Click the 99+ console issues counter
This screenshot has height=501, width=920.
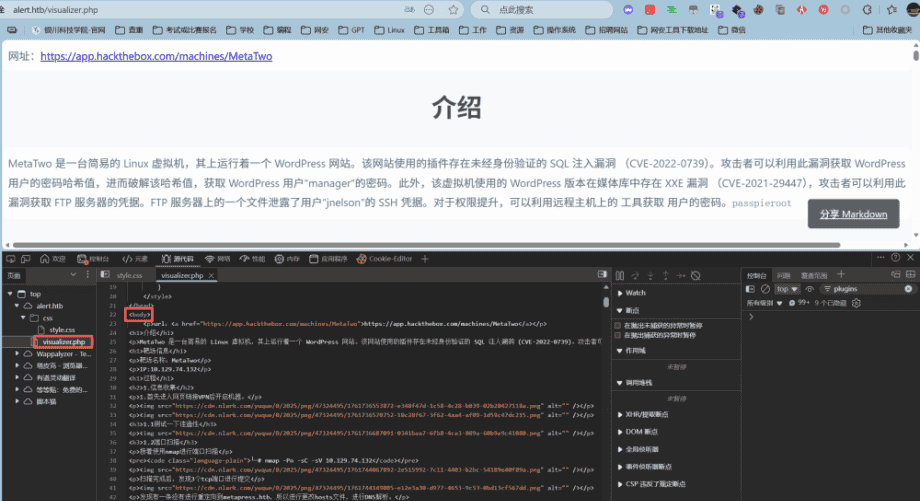(799, 303)
